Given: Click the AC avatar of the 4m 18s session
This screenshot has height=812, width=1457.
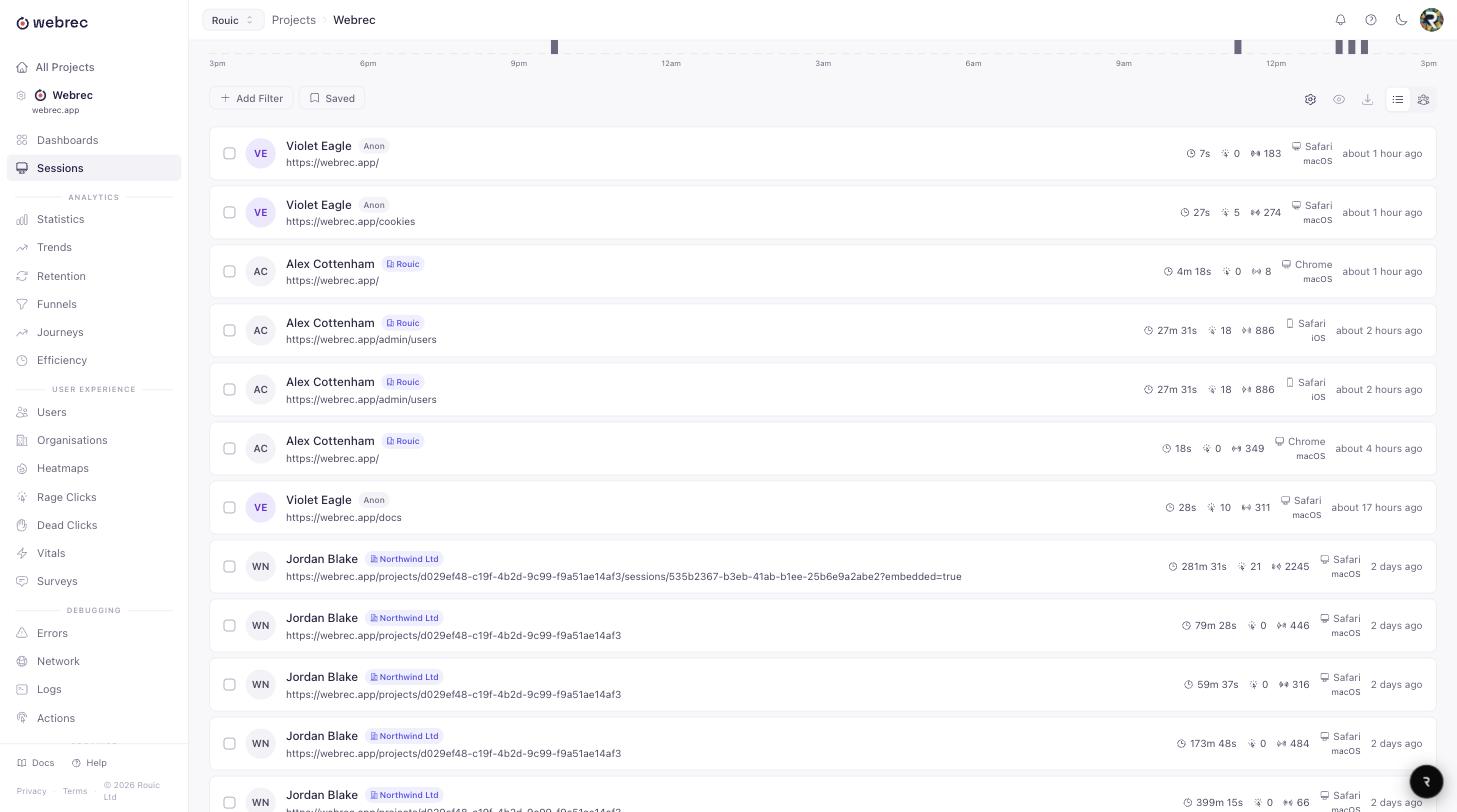Looking at the screenshot, I should coord(261,271).
